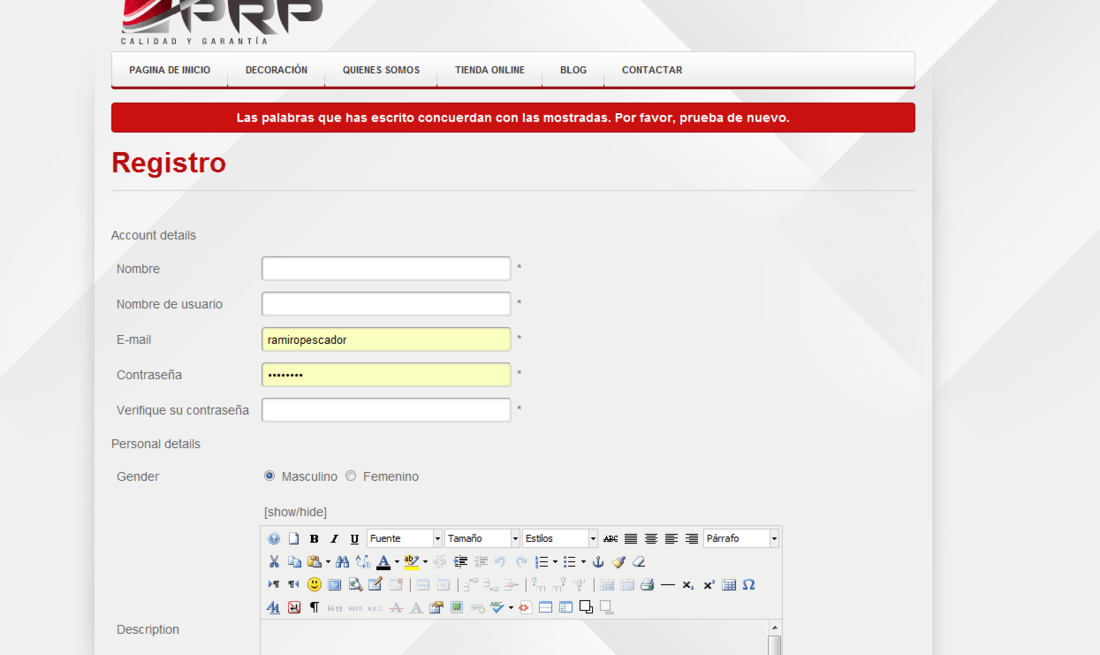Viewport: 1100px width, 655px height.
Task: Open the text color picker arrow
Action: click(x=396, y=562)
